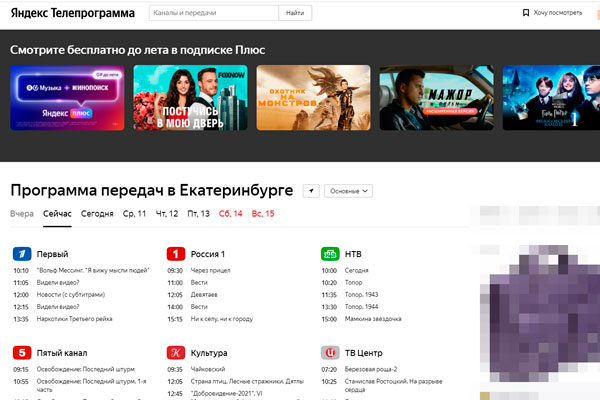
Task: Open Видели видео? at 11:05
Action: pos(58,282)
